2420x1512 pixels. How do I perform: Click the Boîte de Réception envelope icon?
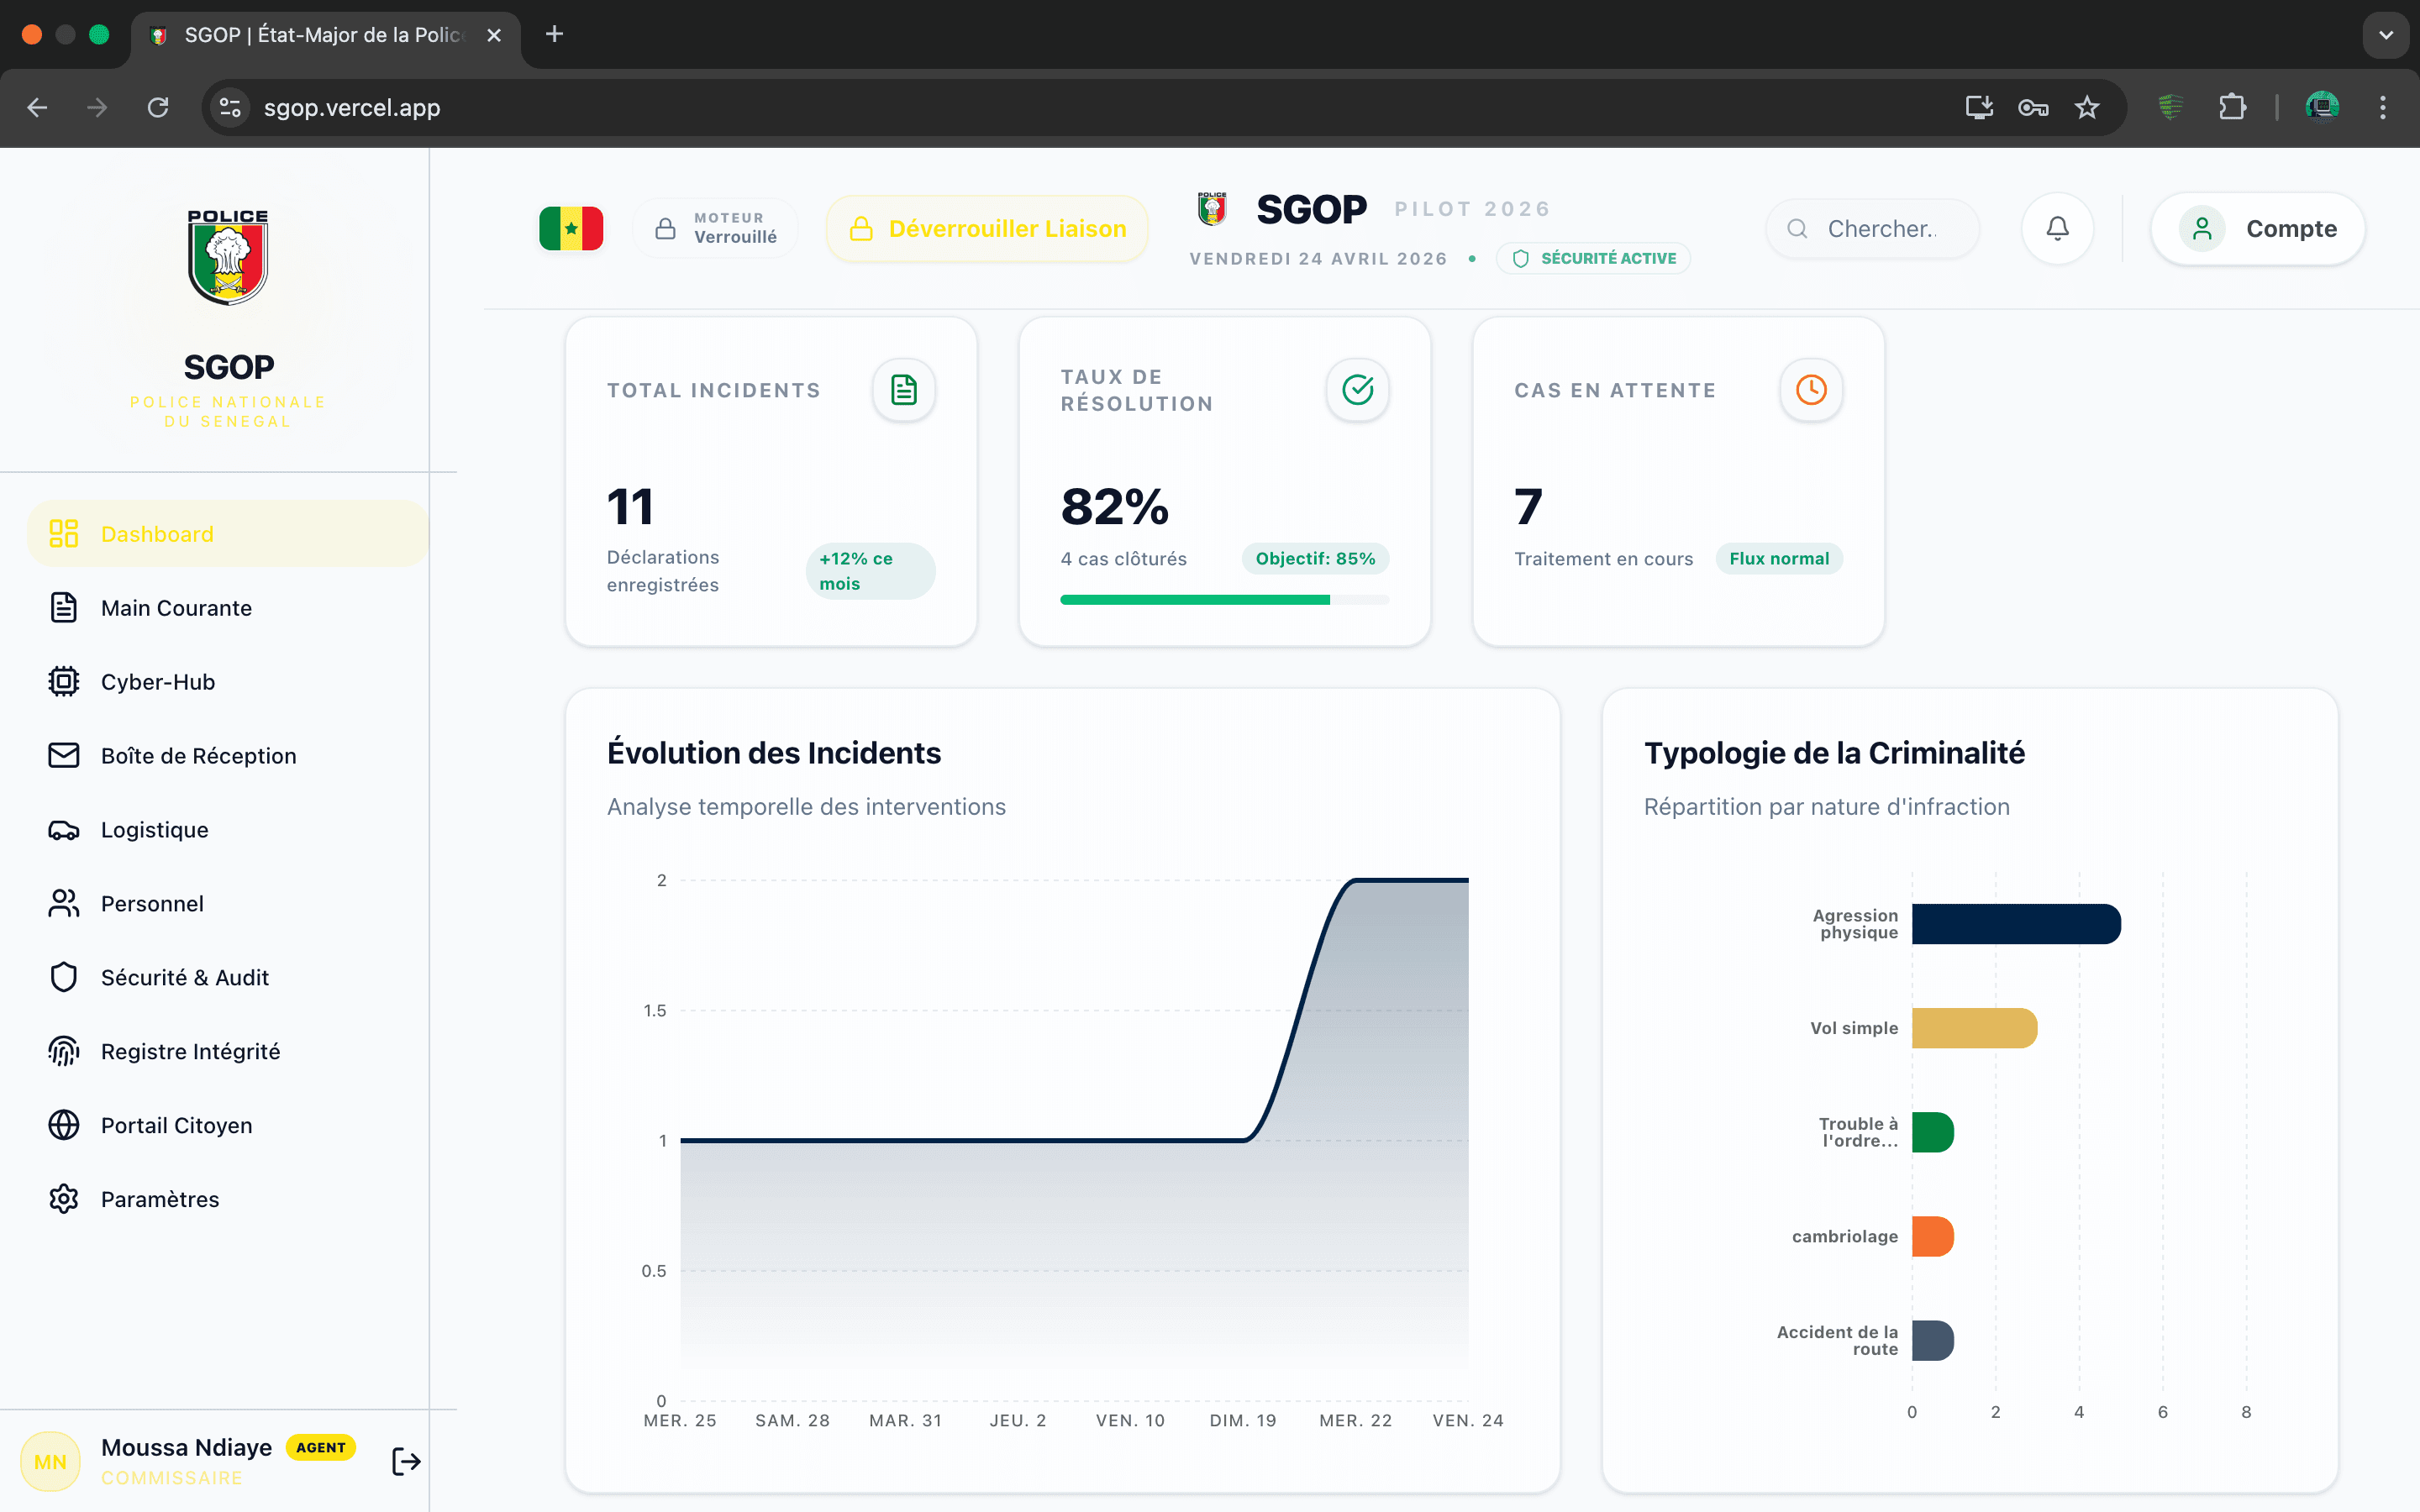pyautogui.click(x=63, y=756)
